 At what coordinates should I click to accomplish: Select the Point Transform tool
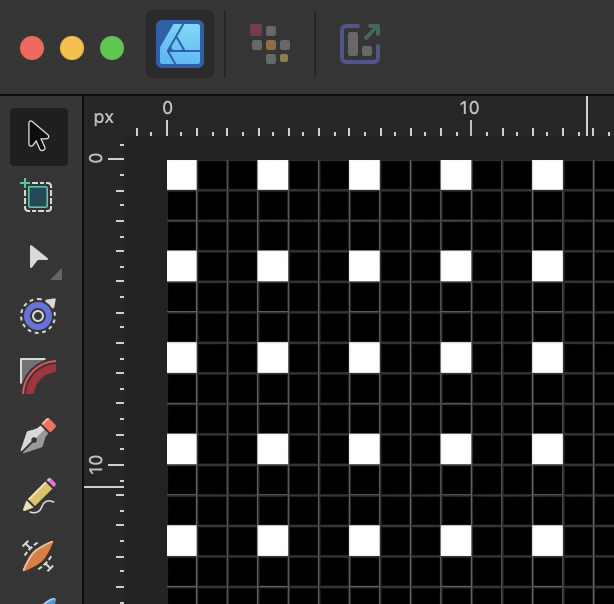click(x=38, y=315)
